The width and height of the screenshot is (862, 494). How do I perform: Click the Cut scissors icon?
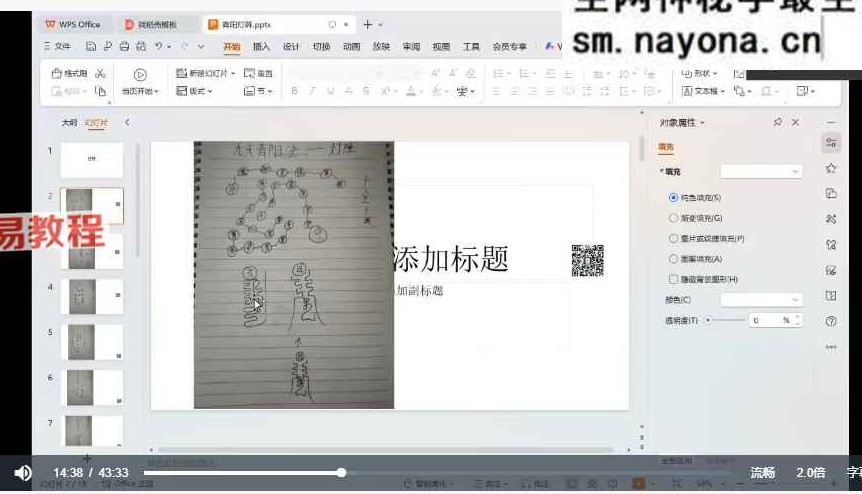pos(100,73)
